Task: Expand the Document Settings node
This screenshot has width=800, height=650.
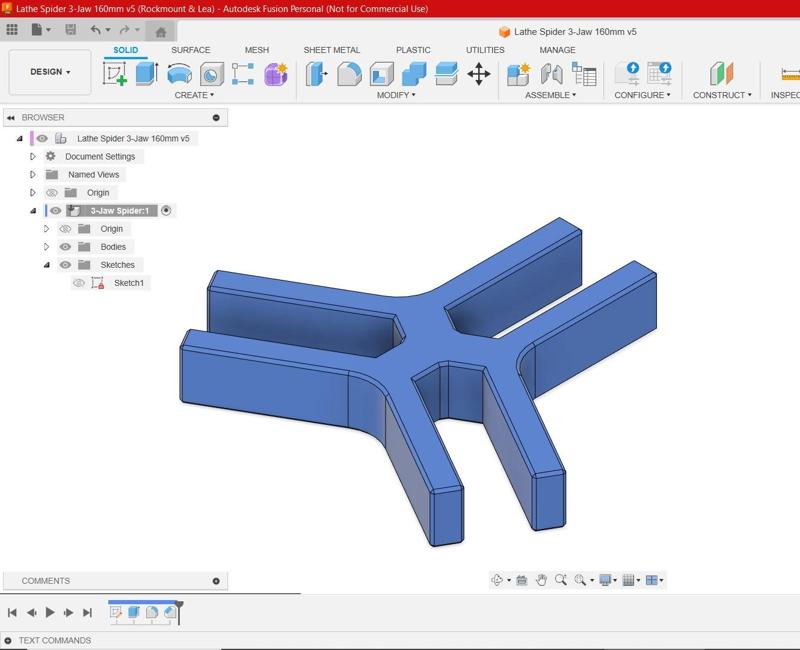Action: pos(33,157)
